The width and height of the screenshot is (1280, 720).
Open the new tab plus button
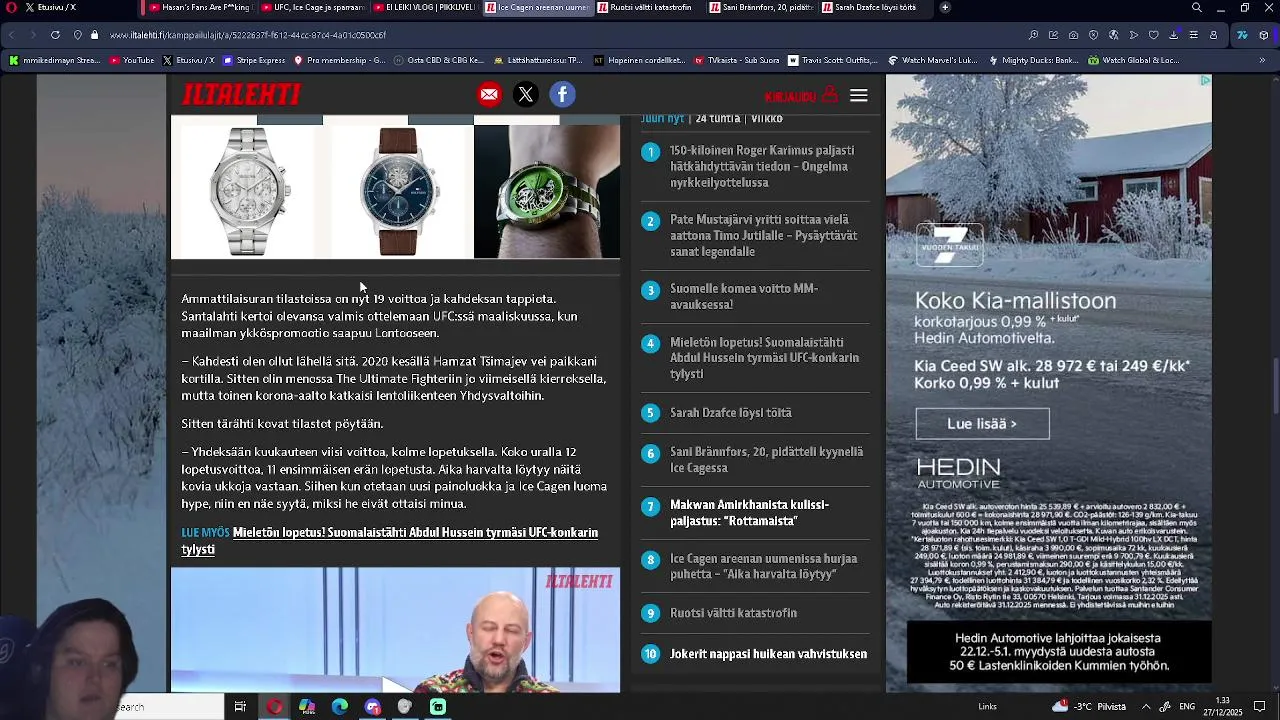[945, 7]
